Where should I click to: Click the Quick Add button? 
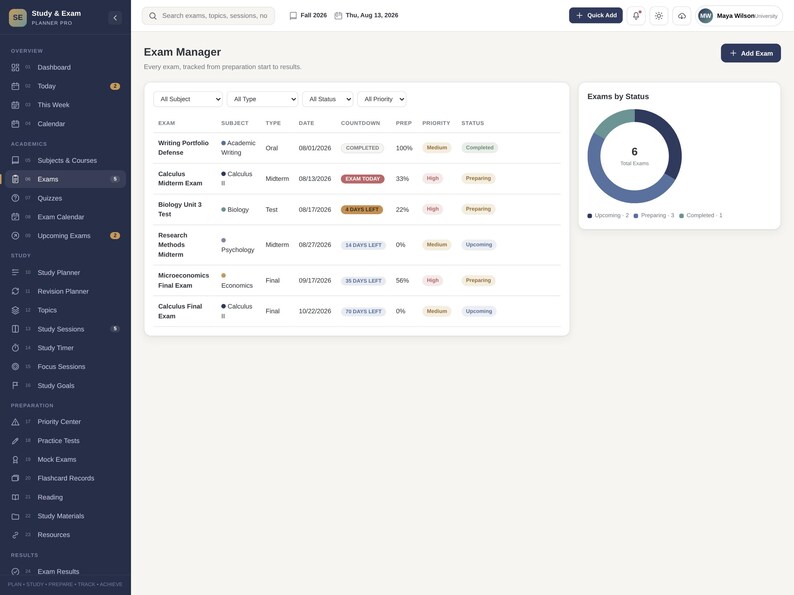(x=596, y=15)
